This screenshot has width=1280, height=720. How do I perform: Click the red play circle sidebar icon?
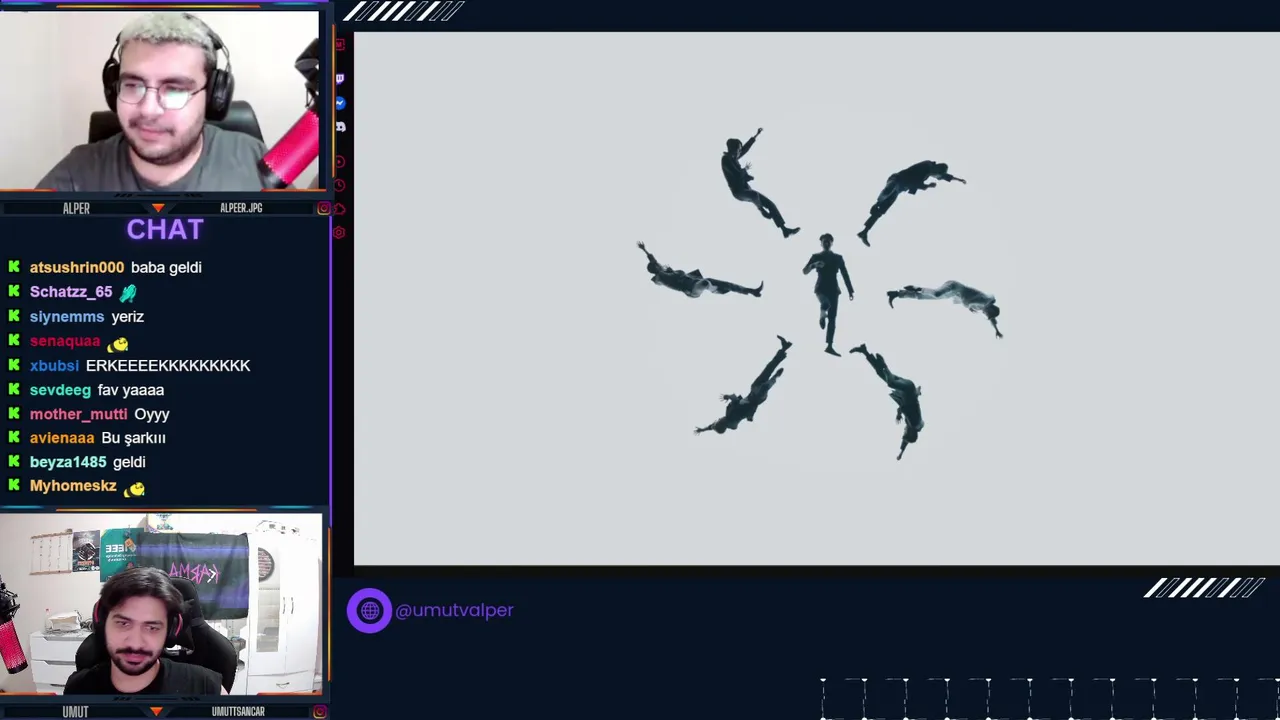coord(340,161)
